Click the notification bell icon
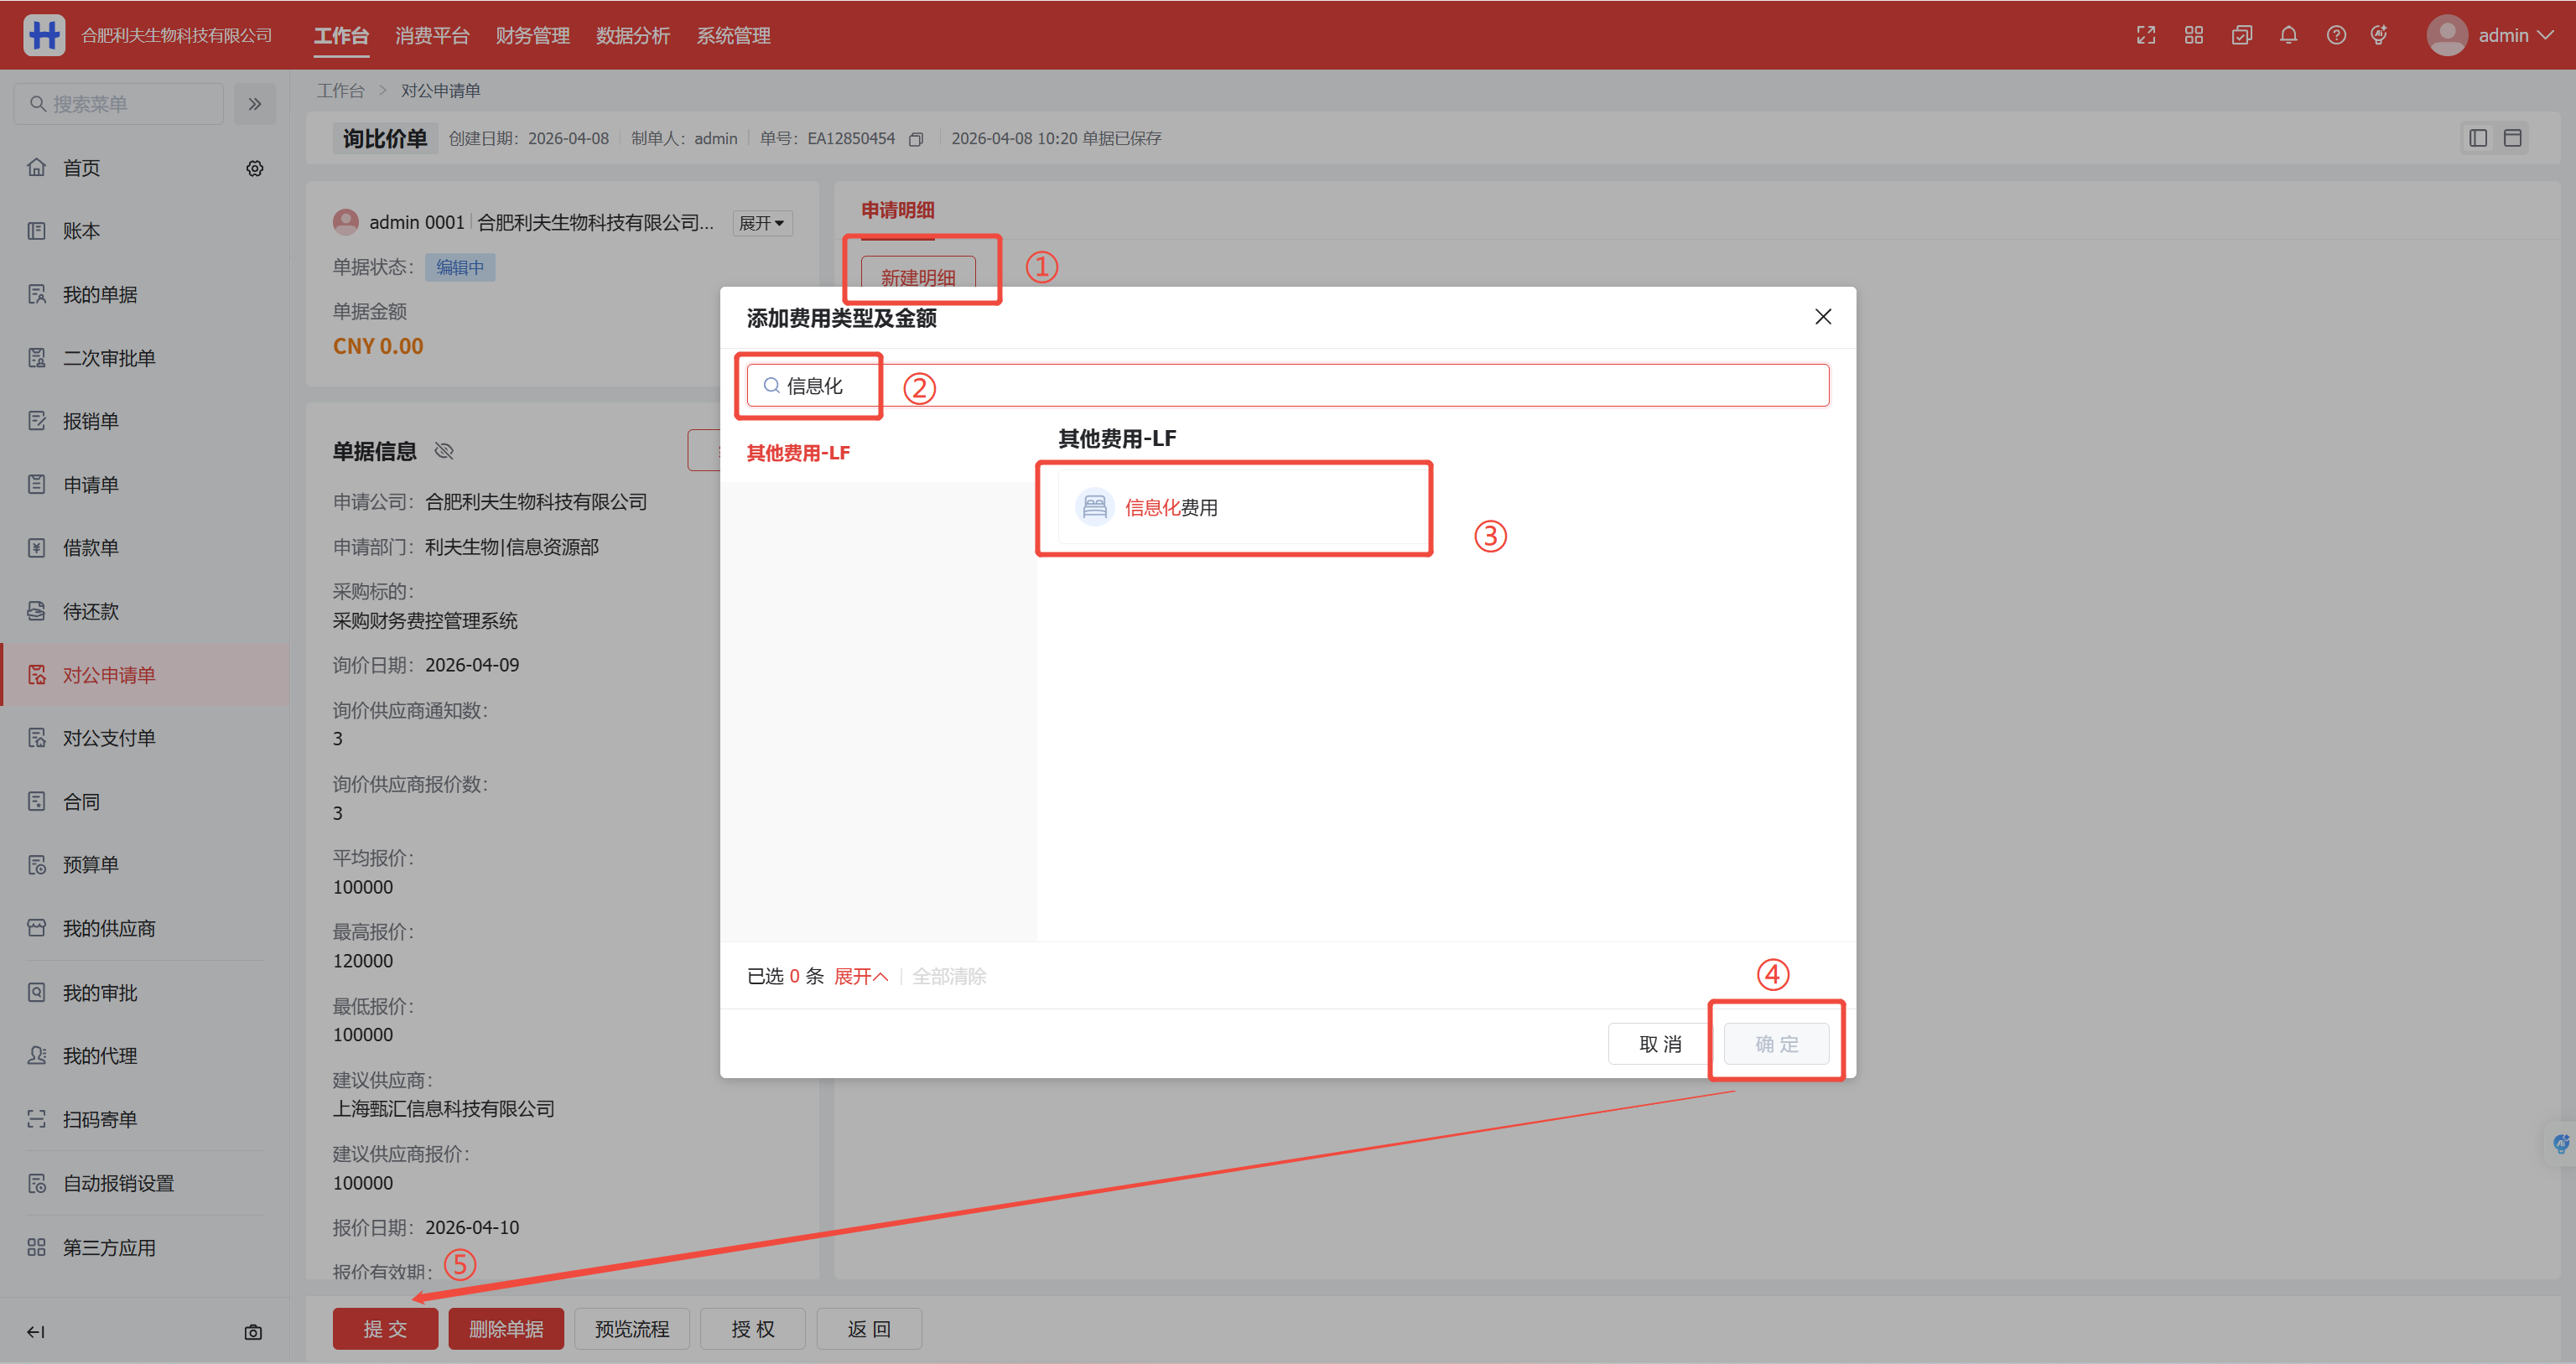Image resolution: width=2576 pixels, height=1364 pixels. [2288, 35]
